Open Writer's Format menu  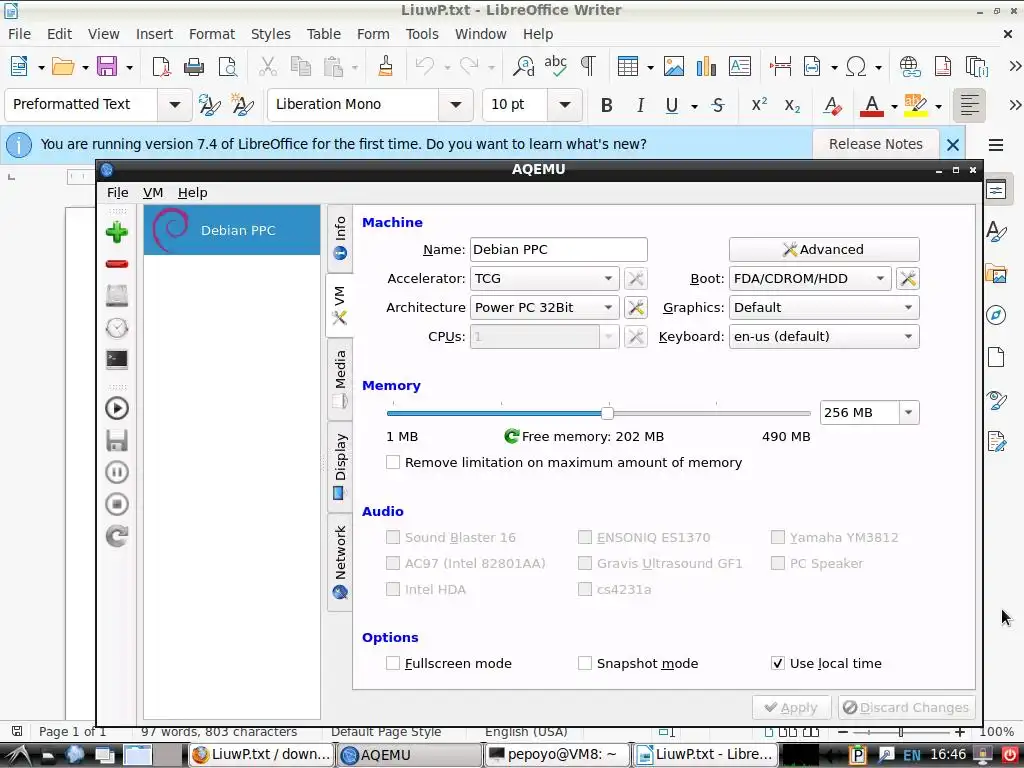pos(212,34)
